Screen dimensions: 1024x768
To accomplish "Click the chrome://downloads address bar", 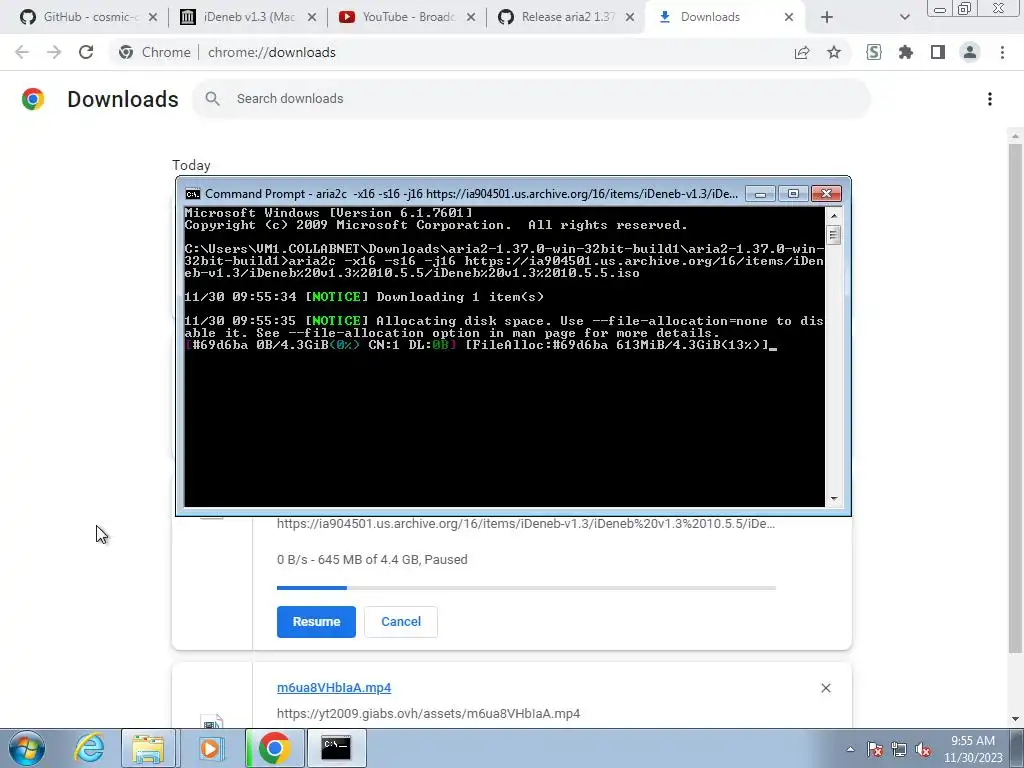I will coord(272,52).
